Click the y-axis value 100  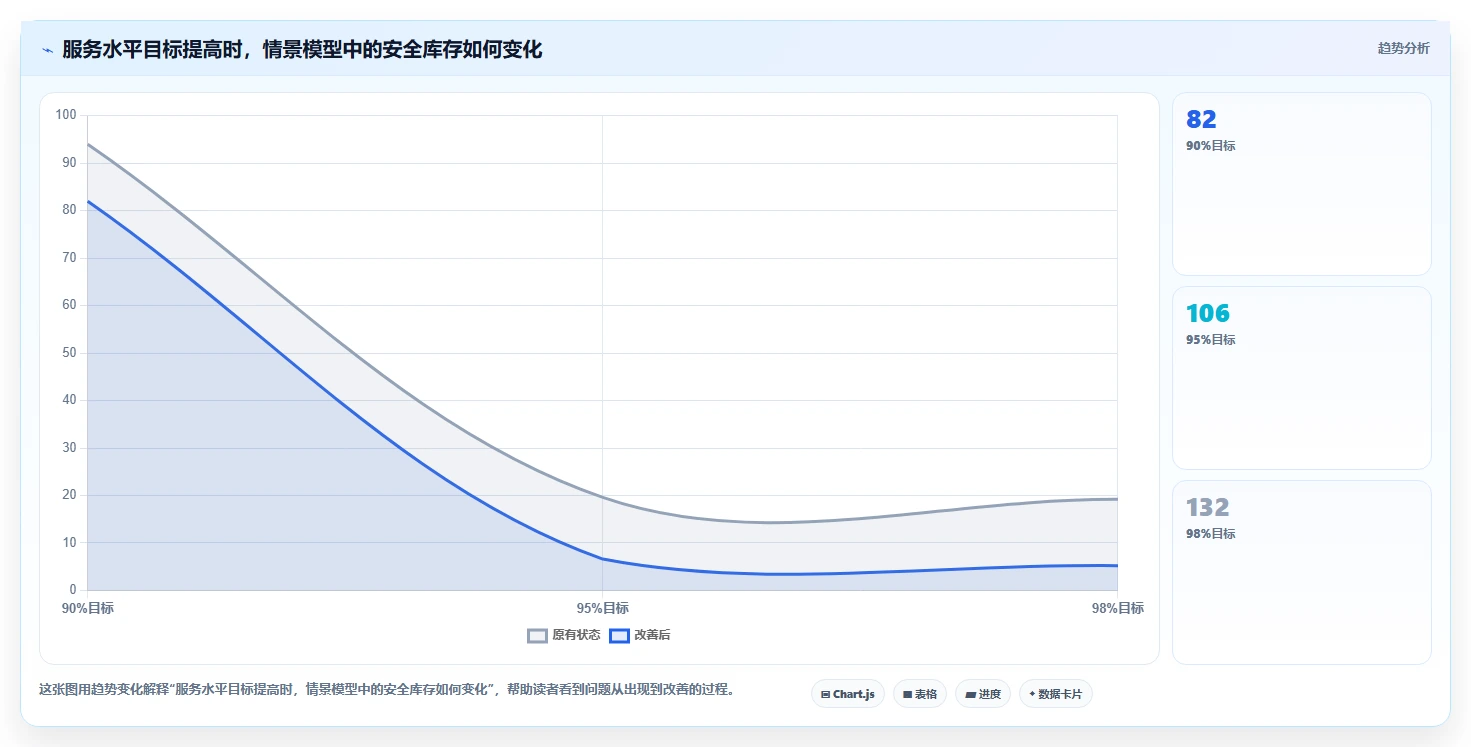point(66,115)
